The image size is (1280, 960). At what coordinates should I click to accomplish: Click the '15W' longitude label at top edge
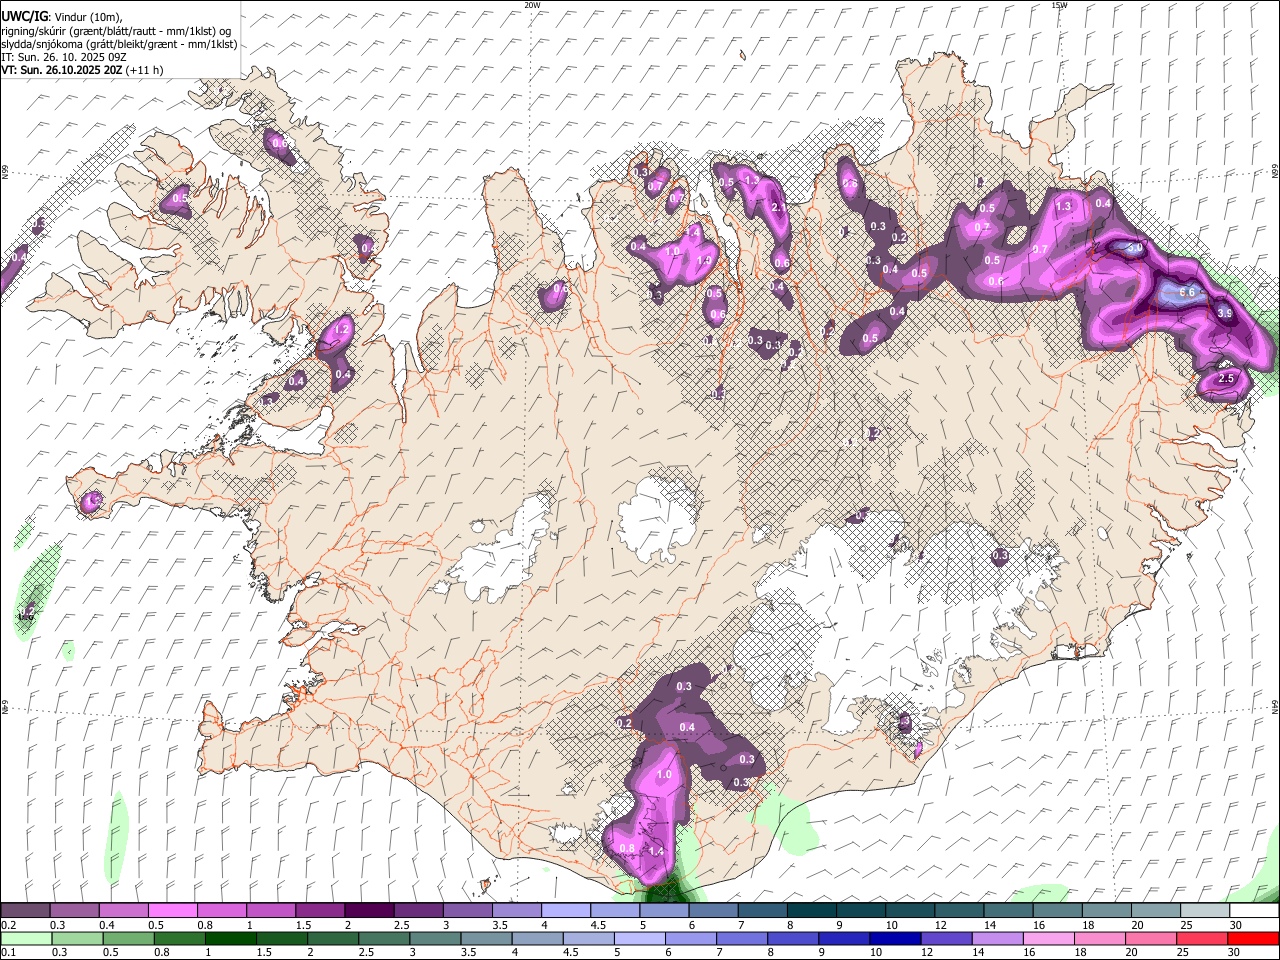pyautogui.click(x=1059, y=5)
